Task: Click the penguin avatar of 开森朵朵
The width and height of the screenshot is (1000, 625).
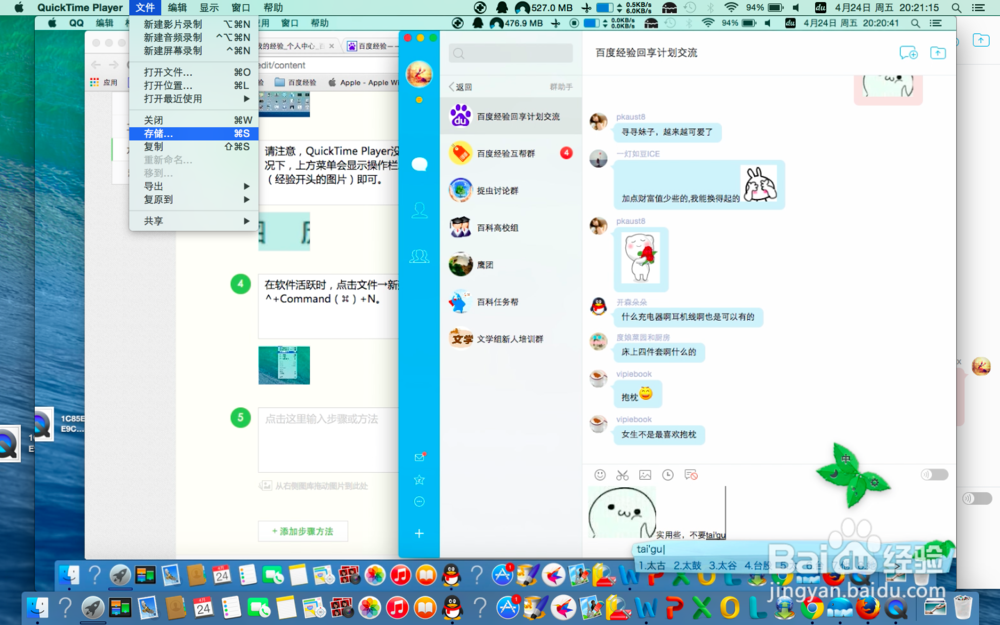Action: click(x=598, y=306)
